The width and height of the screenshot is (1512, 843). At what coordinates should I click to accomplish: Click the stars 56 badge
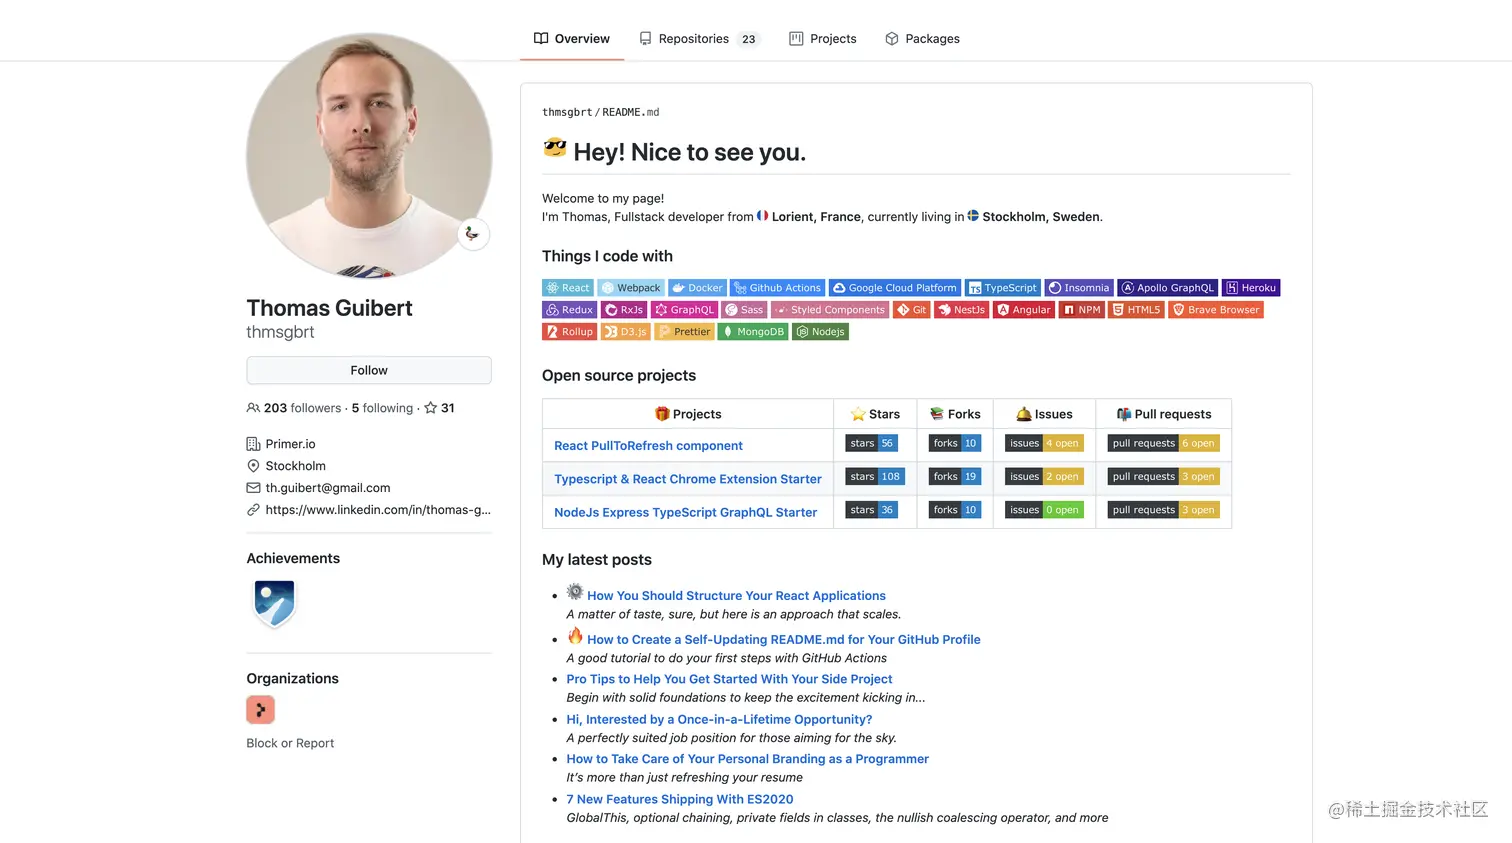pos(872,443)
